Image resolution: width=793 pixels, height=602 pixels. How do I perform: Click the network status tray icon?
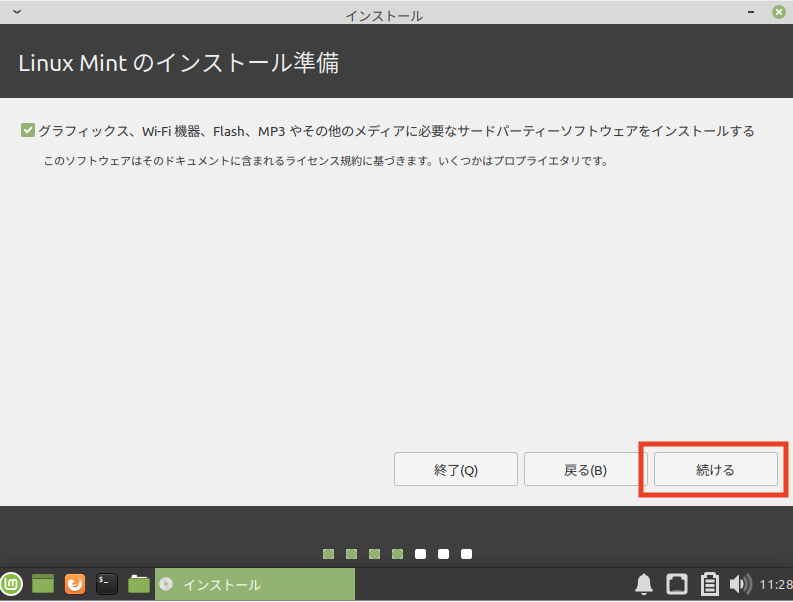677,584
